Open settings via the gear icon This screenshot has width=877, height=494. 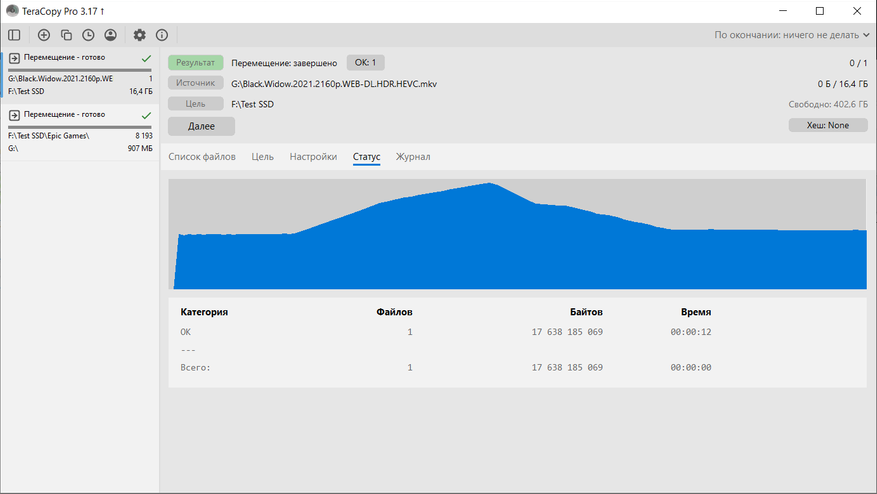tap(139, 35)
